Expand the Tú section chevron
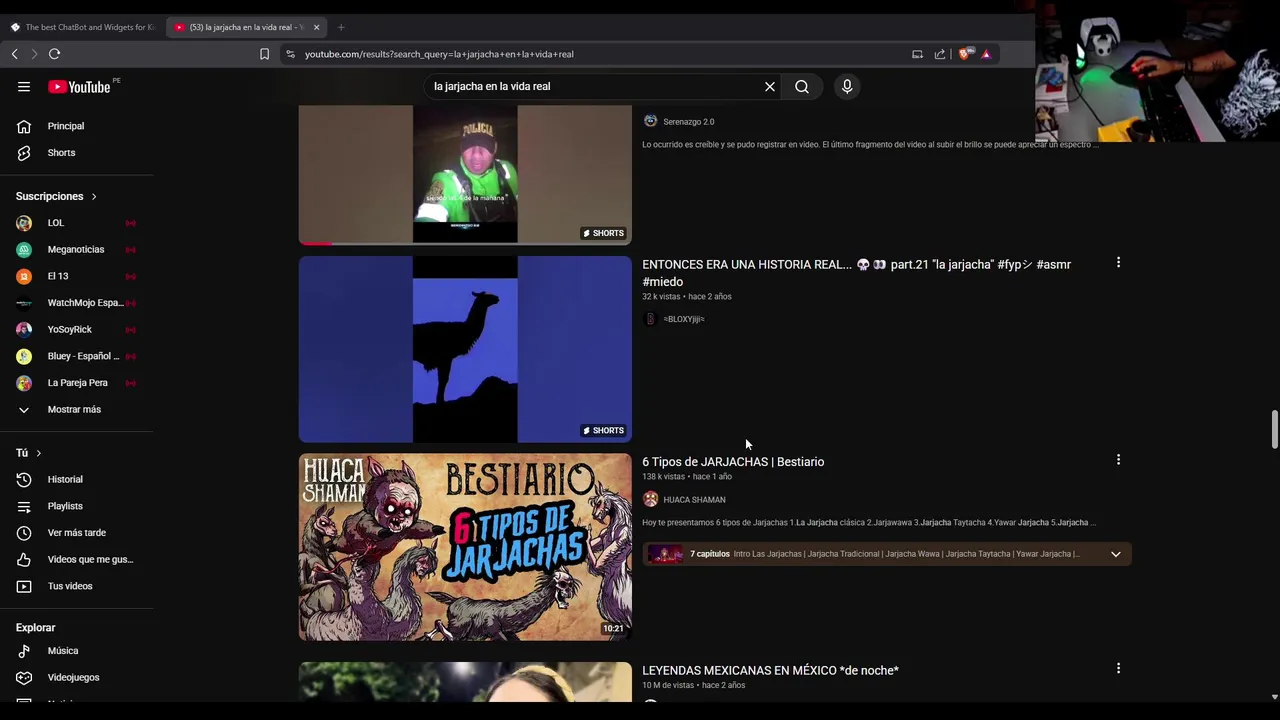The image size is (1280, 720). click(x=38, y=453)
